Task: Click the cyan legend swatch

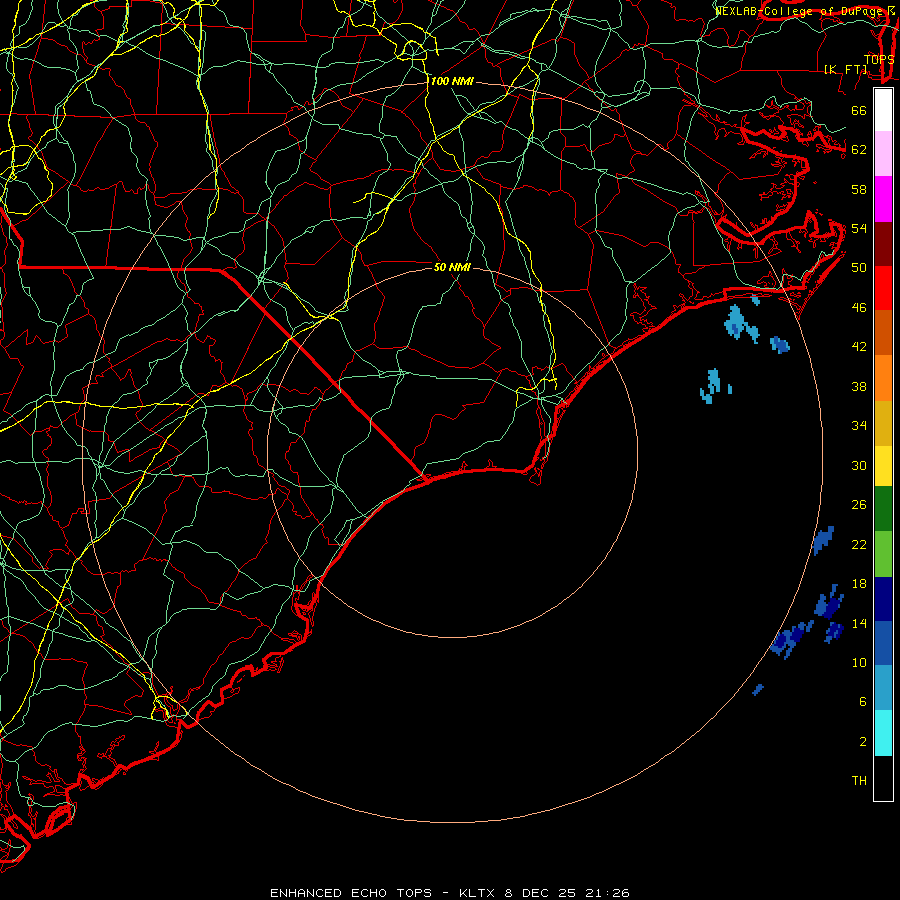Action: pyautogui.click(x=883, y=733)
